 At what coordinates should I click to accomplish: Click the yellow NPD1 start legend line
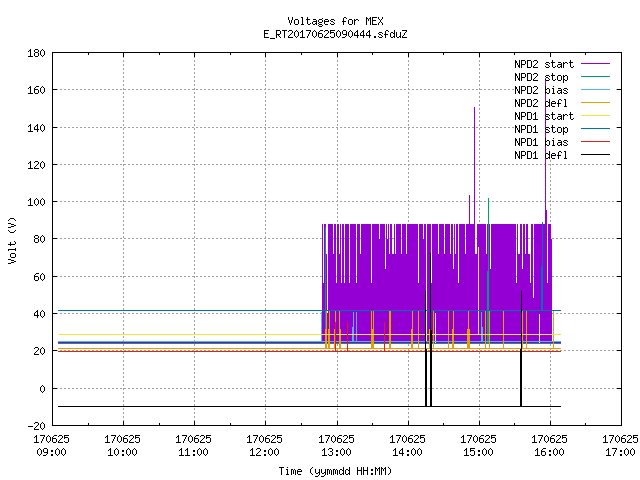596,116
